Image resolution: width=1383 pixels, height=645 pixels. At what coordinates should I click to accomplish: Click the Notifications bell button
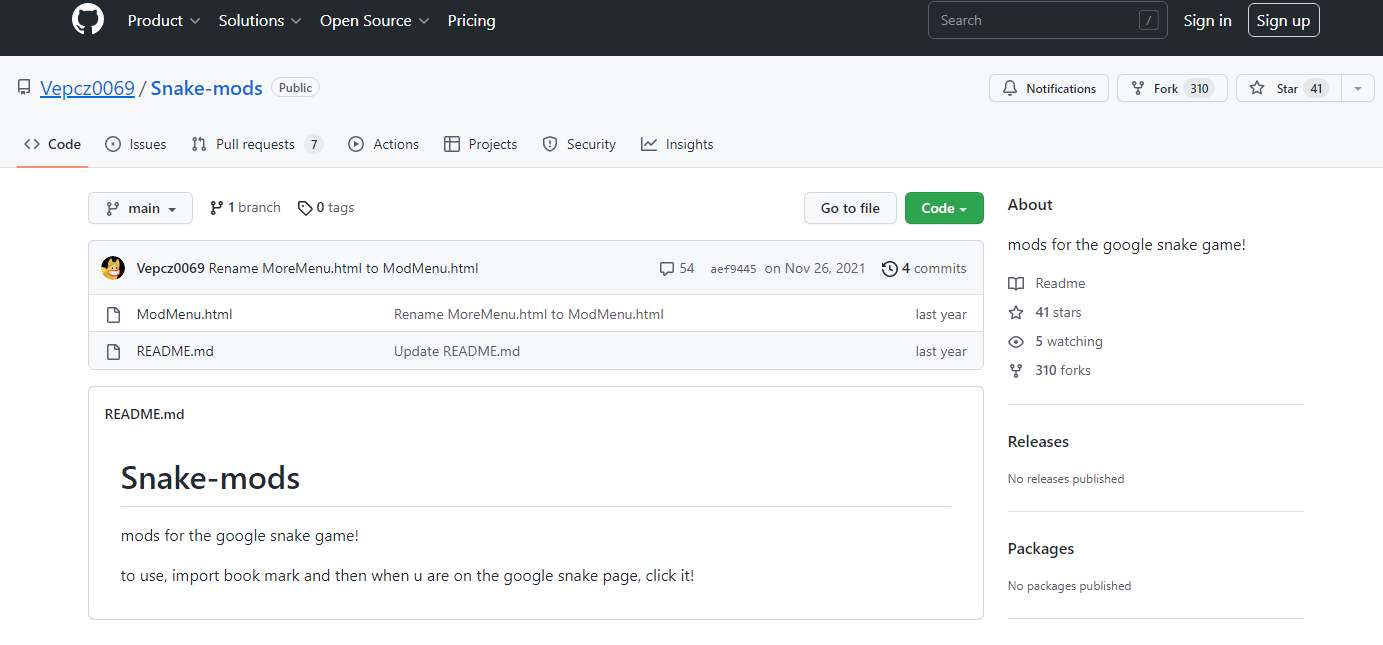pyautogui.click(x=1049, y=89)
